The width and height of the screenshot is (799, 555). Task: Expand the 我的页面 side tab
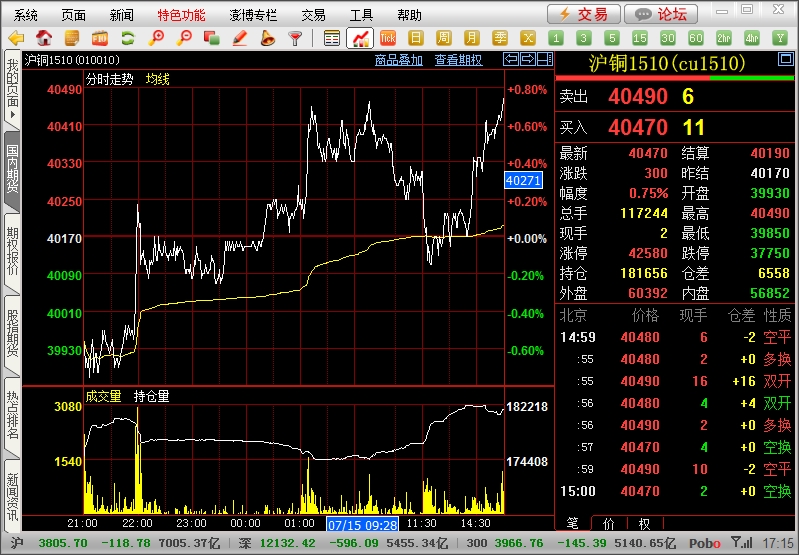[12, 89]
